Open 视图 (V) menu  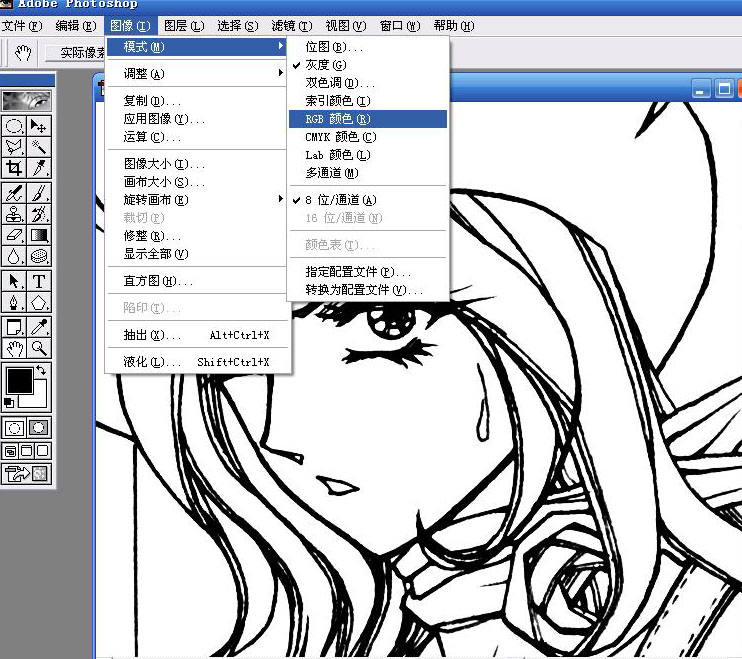point(346,26)
